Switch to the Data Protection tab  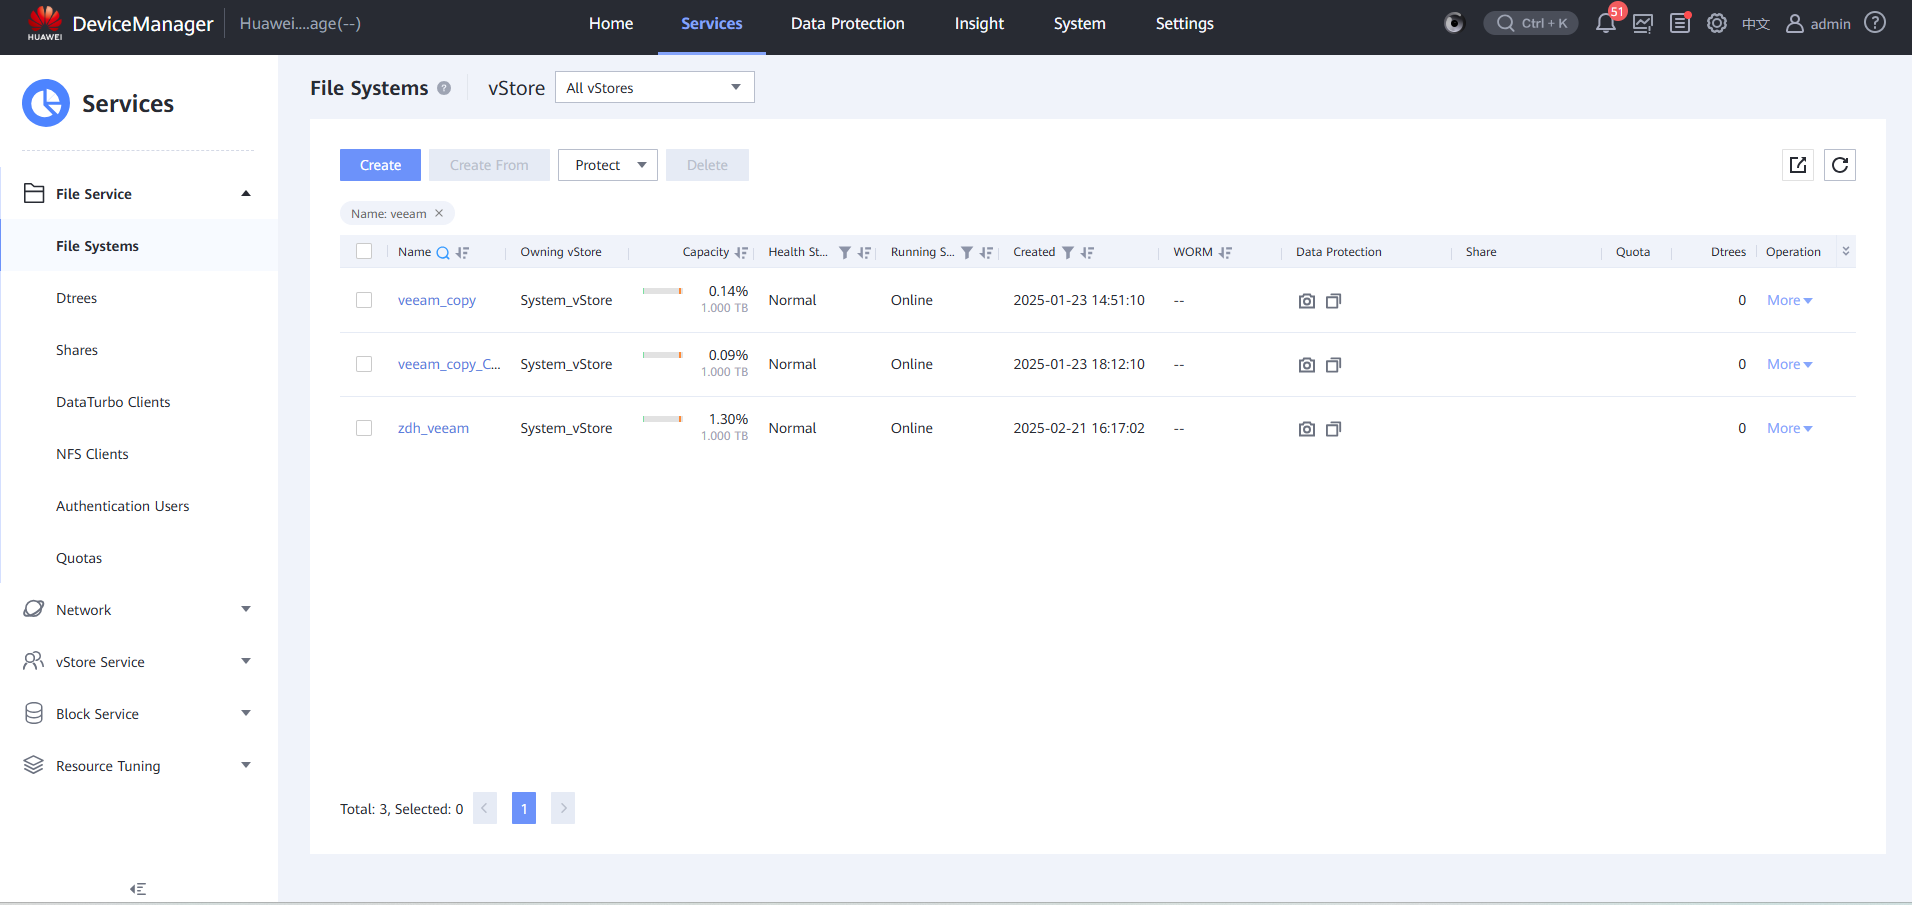coord(847,24)
